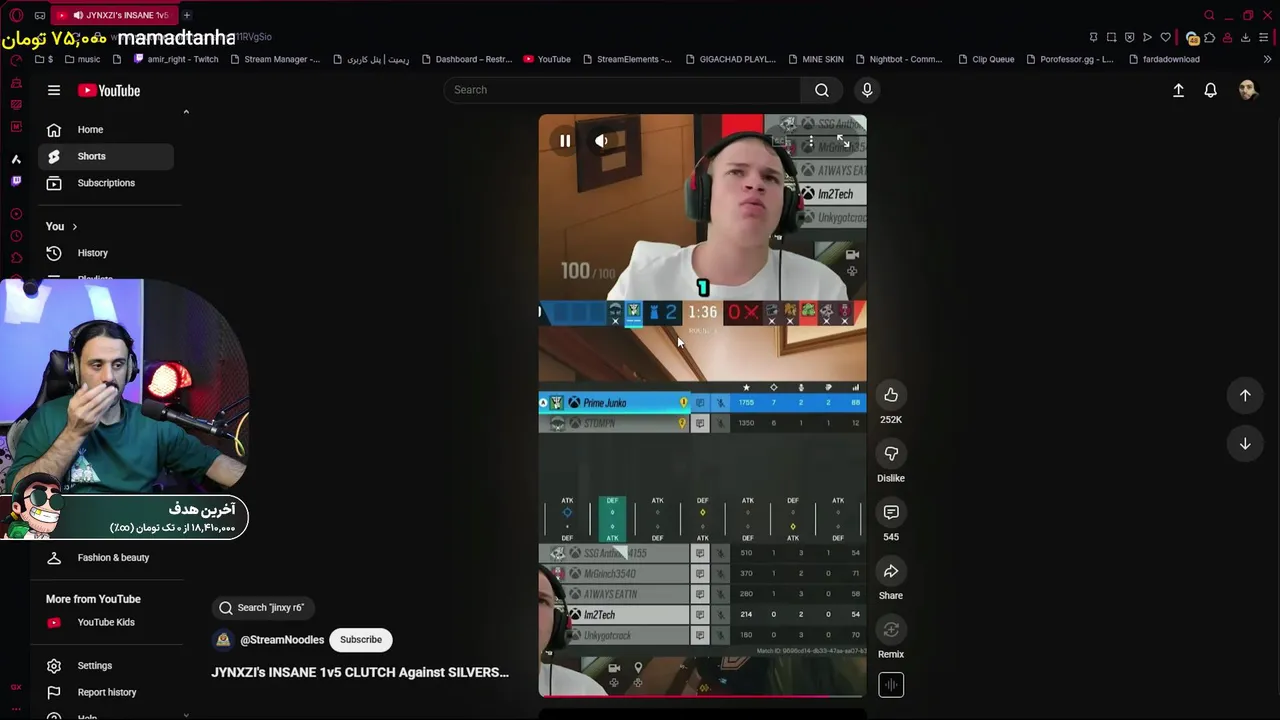1280x720 pixels.
Task: Click the pin icon in address bar
Action: (x=1093, y=38)
